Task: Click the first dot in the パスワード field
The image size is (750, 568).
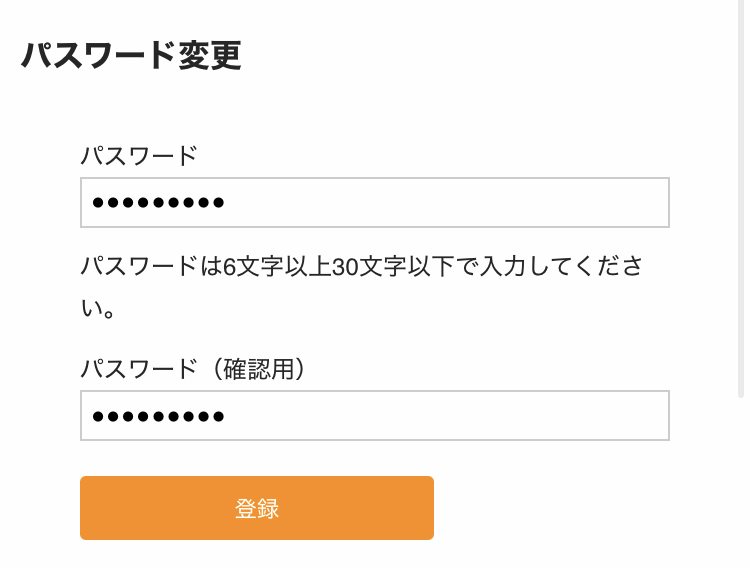Action: [x=97, y=204]
